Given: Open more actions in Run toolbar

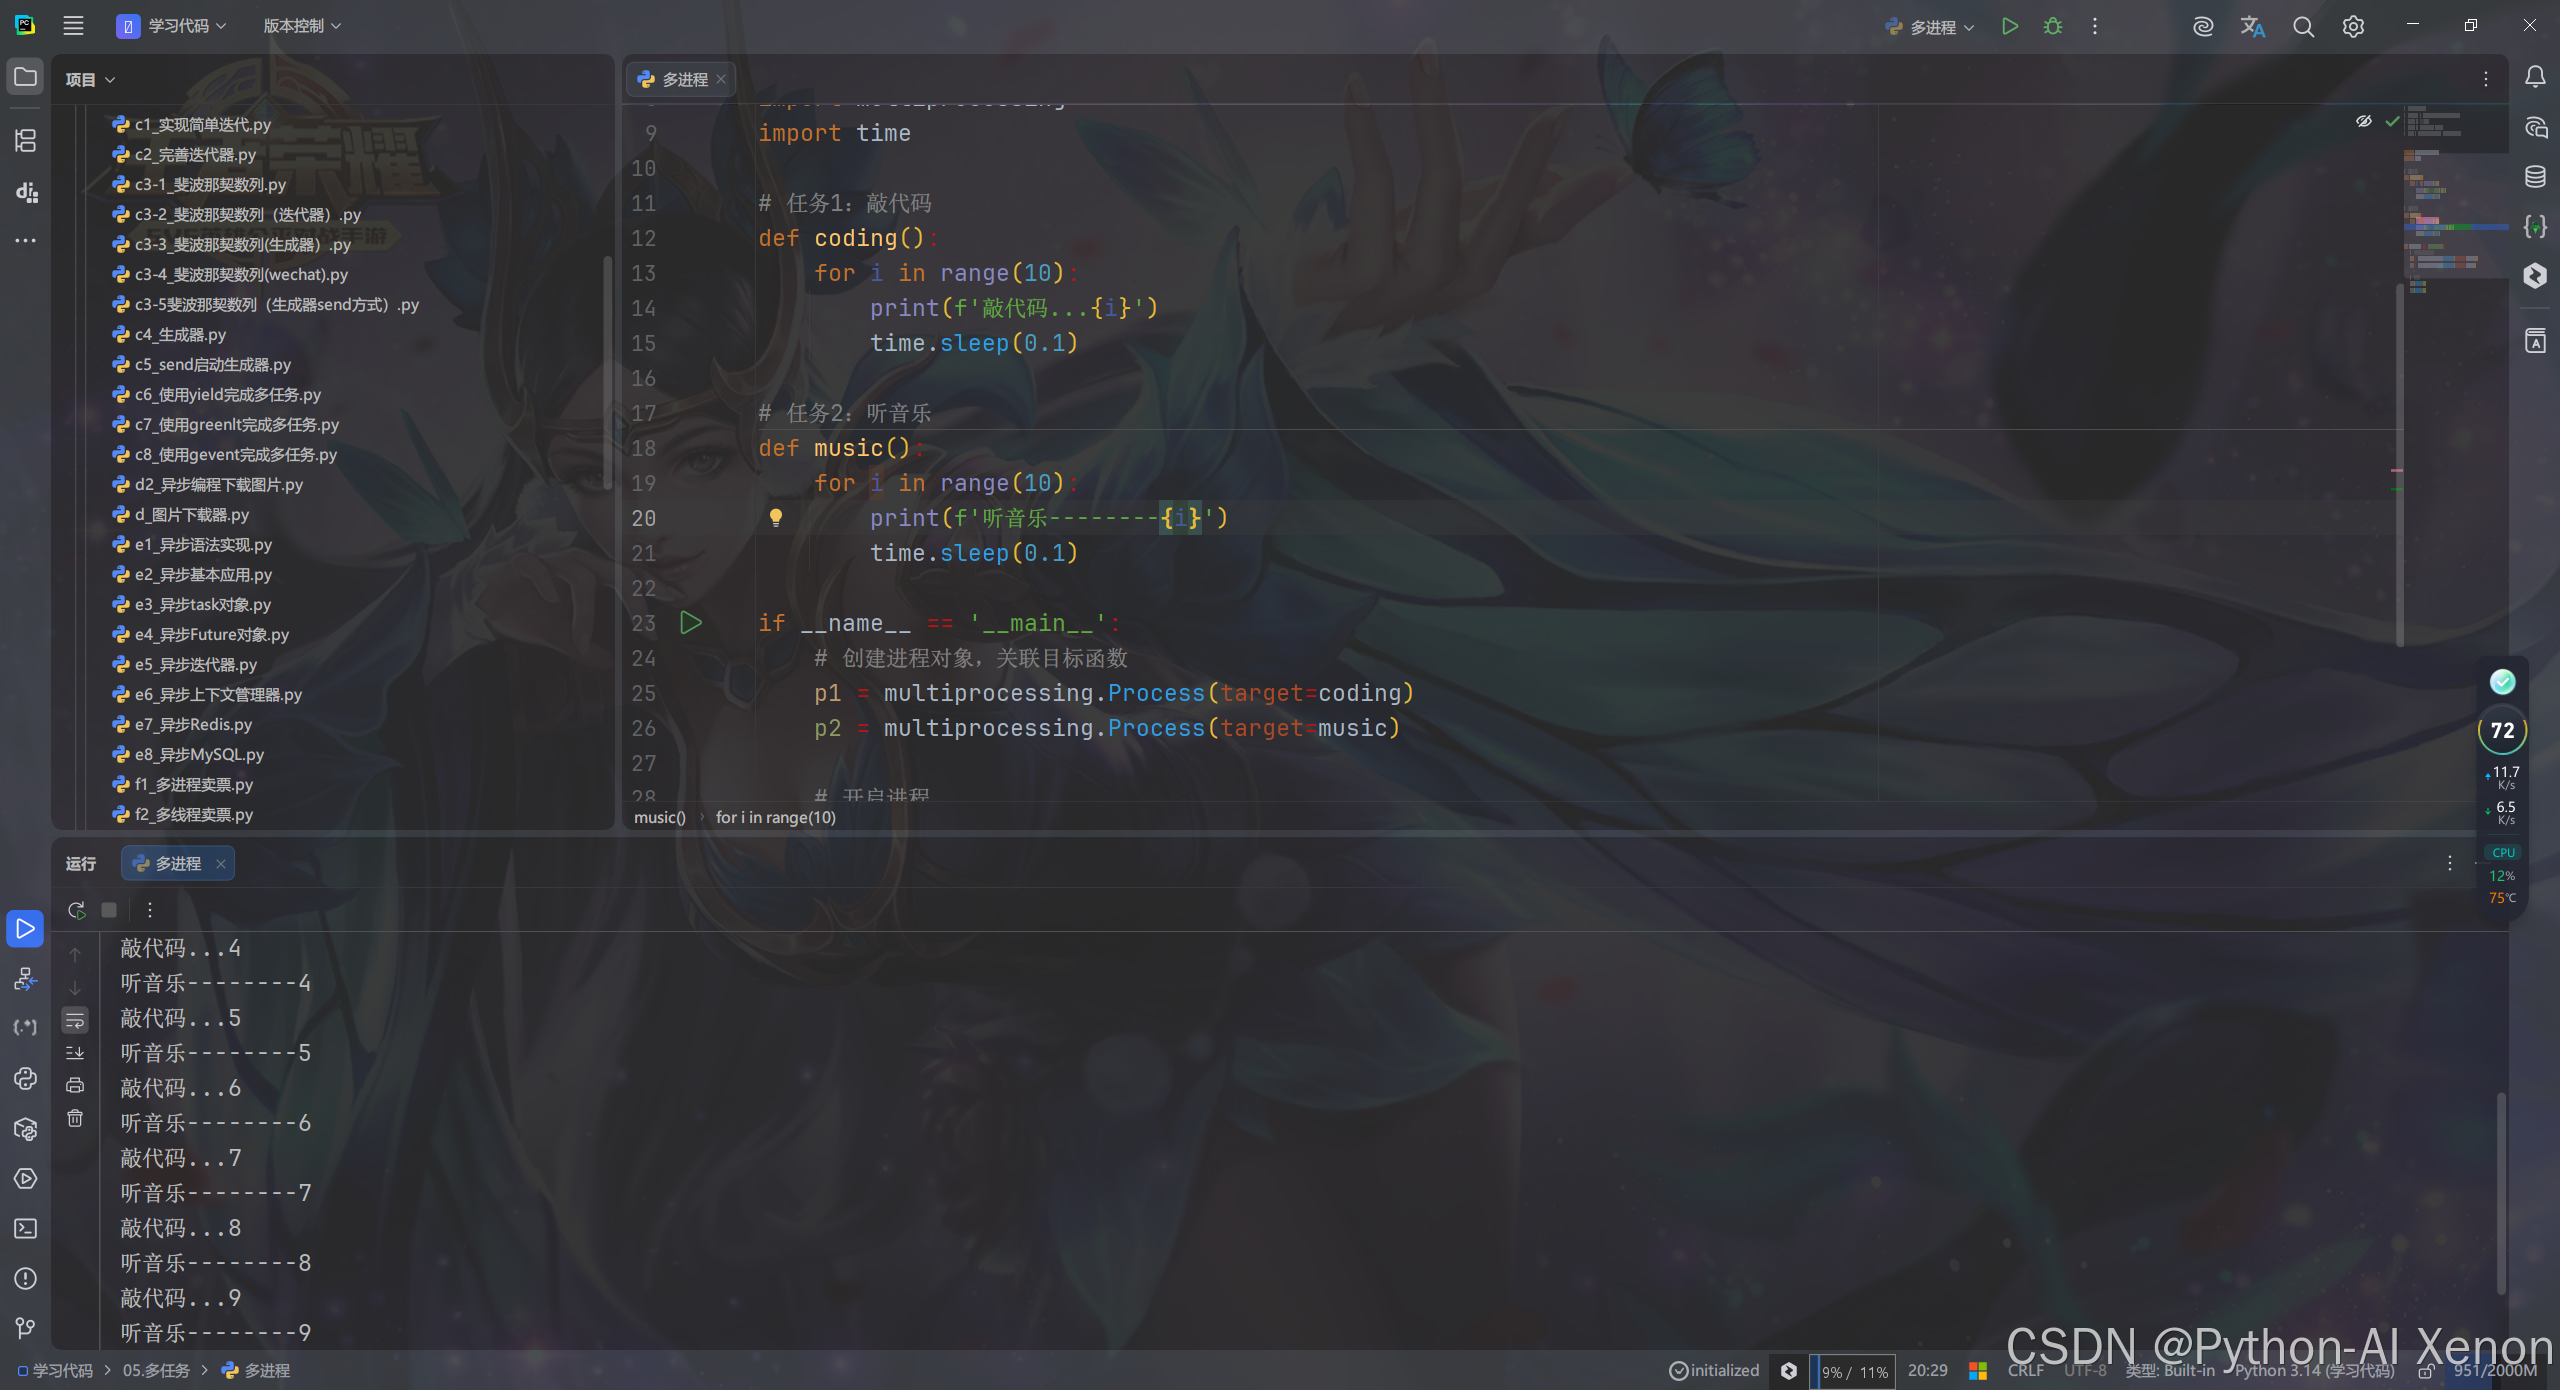Looking at the screenshot, I should (x=150, y=910).
